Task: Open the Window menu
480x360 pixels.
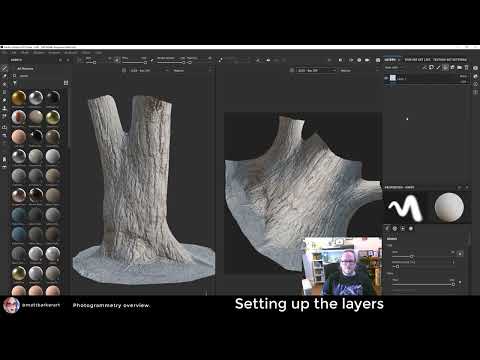Action: click(39, 53)
